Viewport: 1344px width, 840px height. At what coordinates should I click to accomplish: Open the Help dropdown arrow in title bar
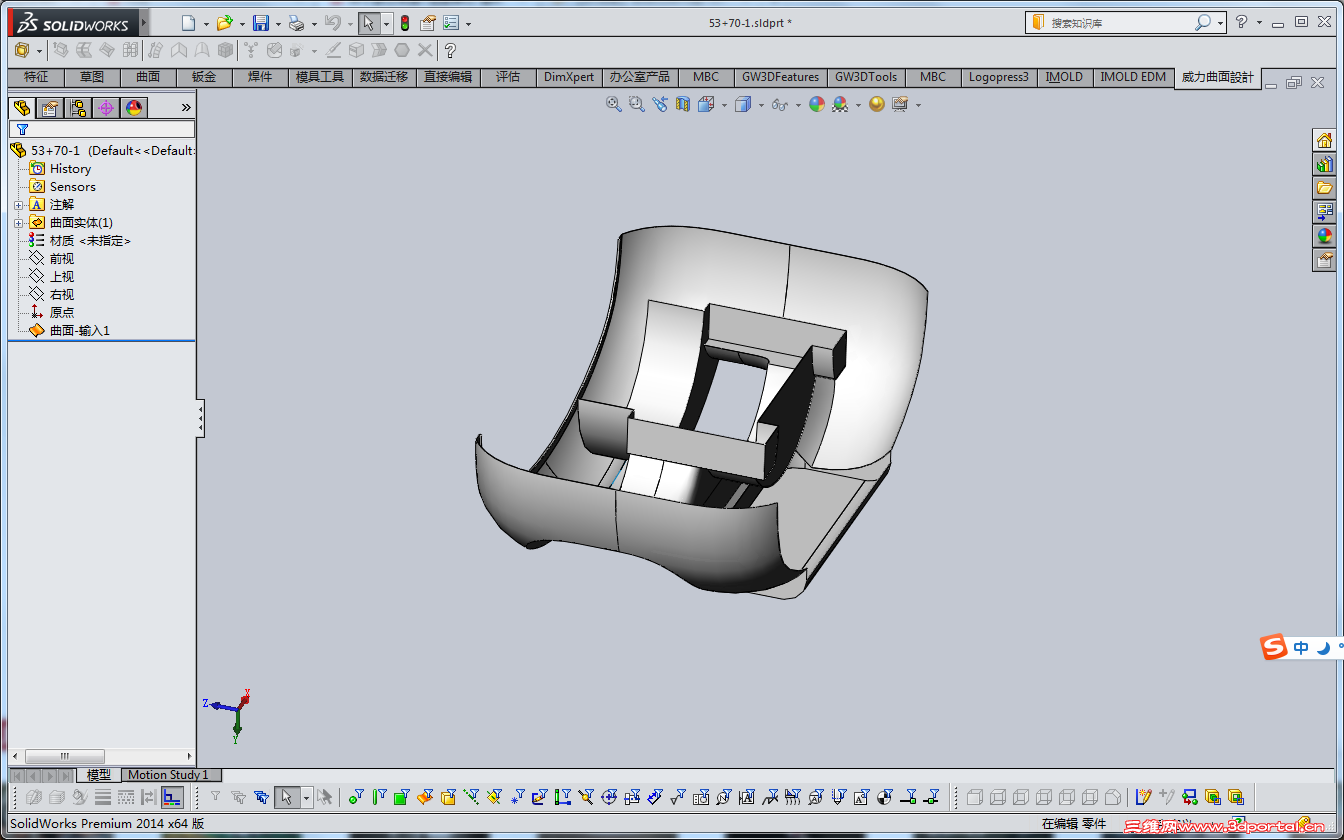point(1259,23)
